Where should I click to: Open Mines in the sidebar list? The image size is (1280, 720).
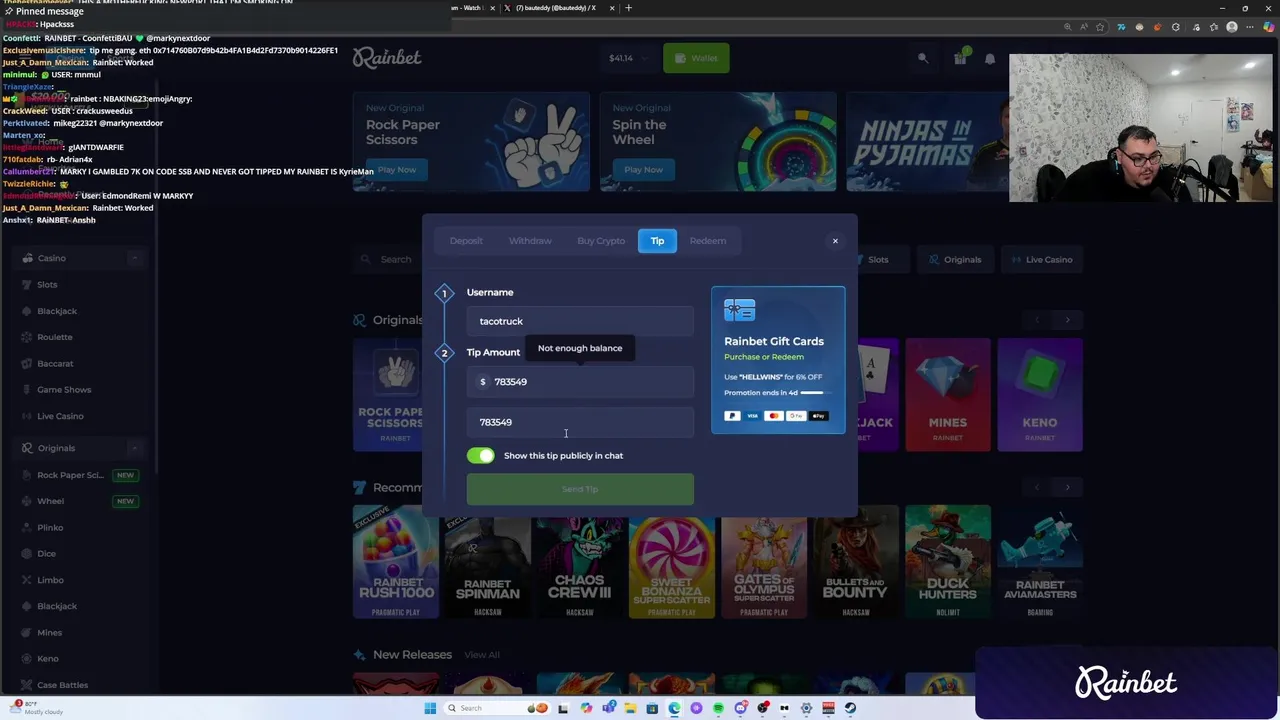(49, 632)
